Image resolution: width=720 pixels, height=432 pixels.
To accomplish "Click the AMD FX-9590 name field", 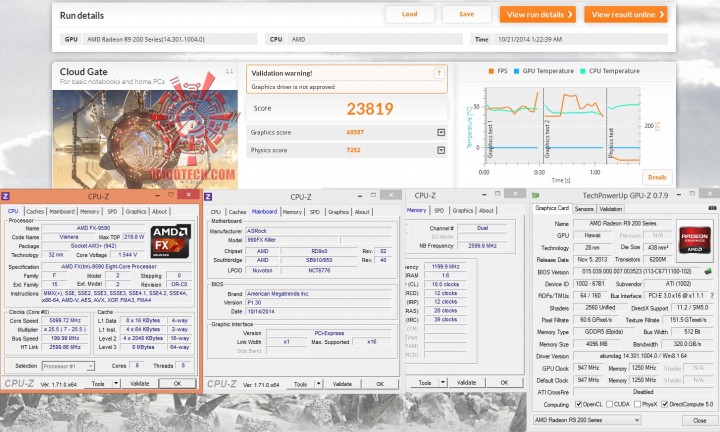I will click(x=93, y=228).
